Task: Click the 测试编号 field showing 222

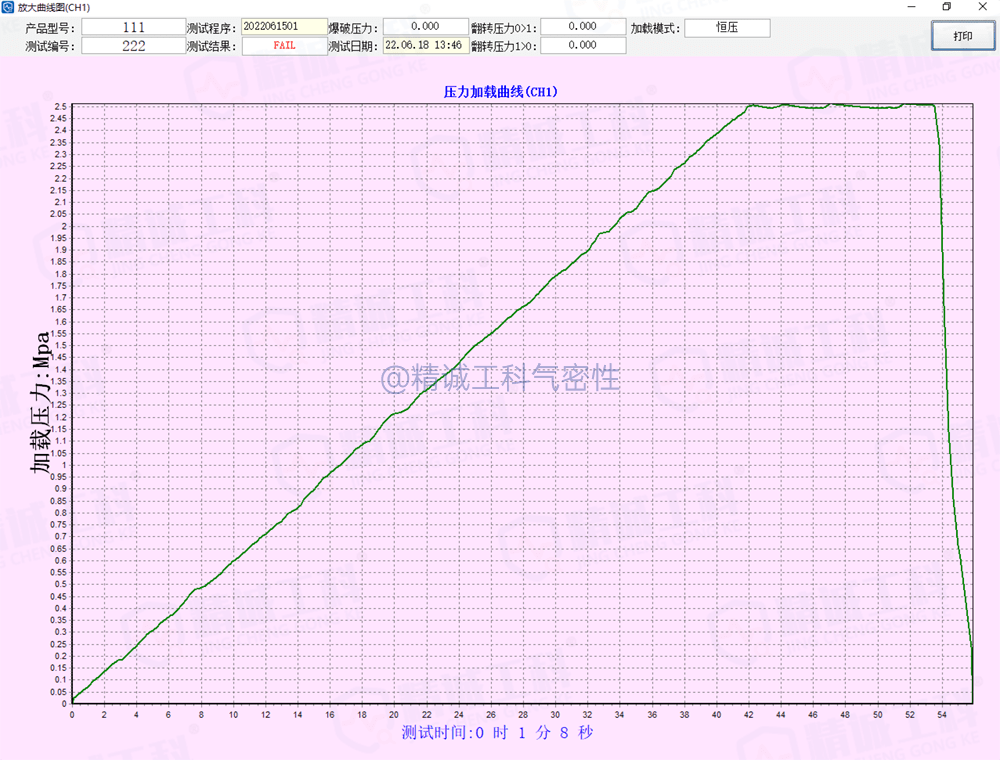Action: click(133, 45)
